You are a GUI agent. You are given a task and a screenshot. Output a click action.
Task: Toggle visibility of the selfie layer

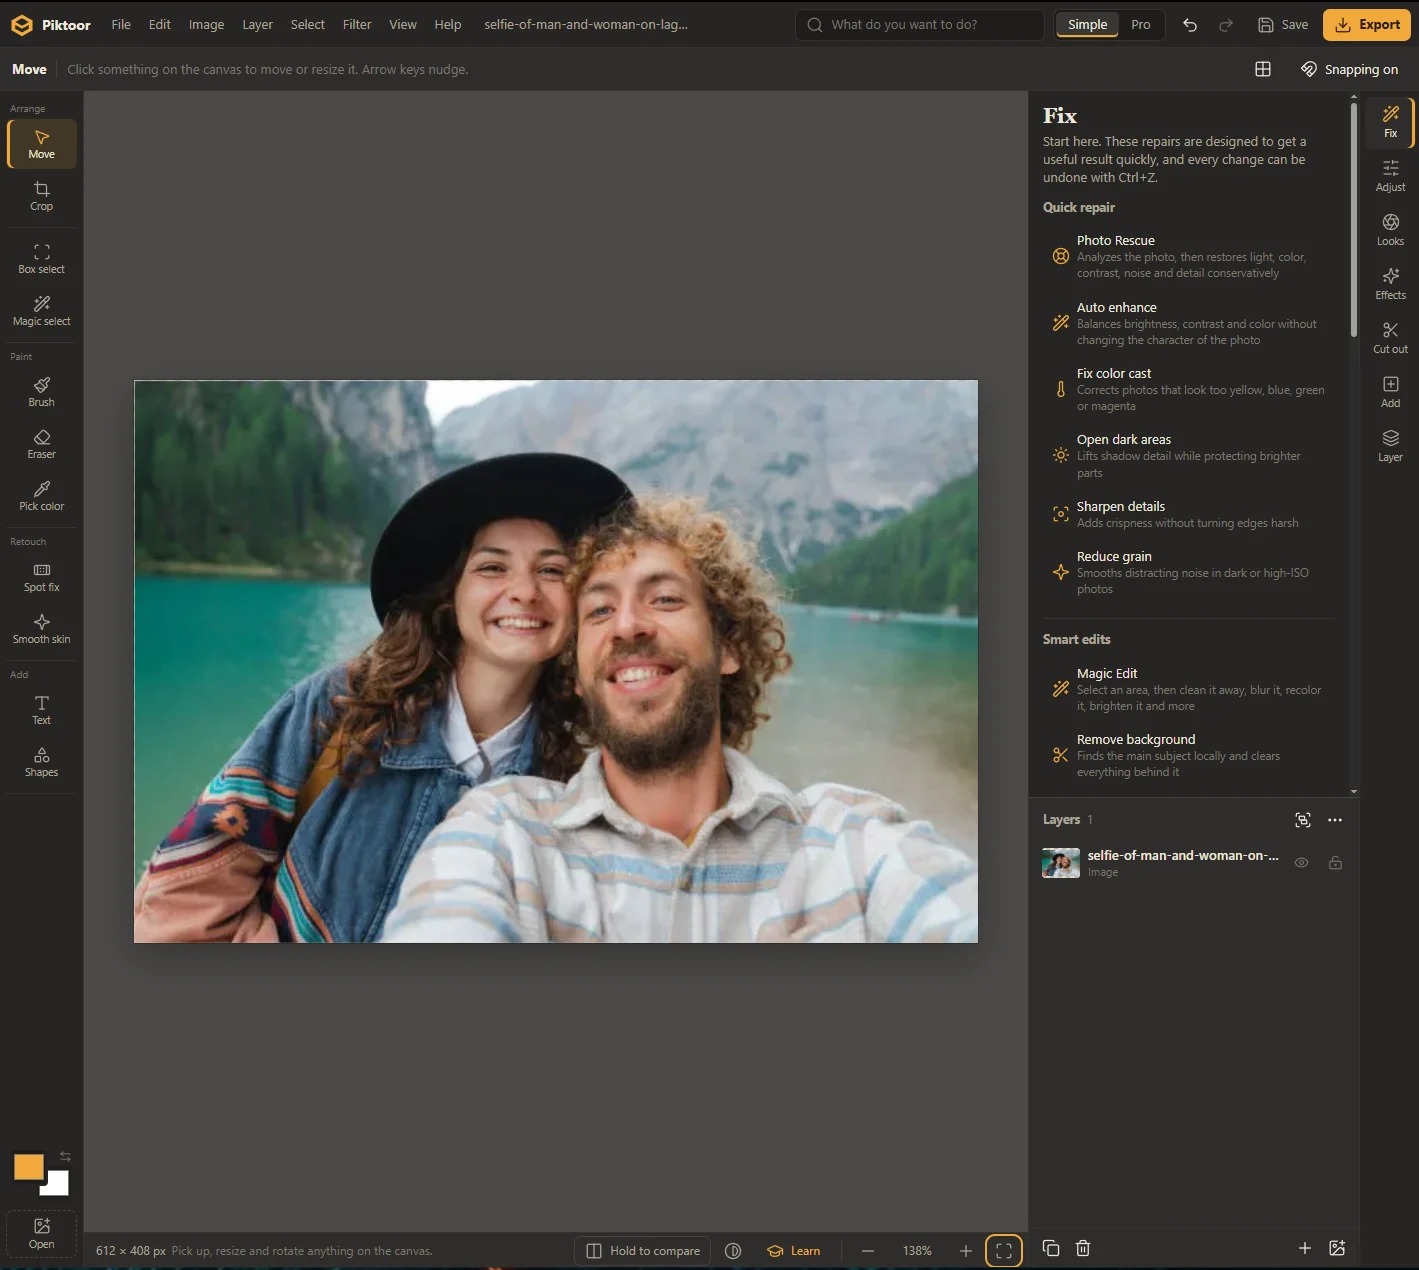click(x=1302, y=863)
